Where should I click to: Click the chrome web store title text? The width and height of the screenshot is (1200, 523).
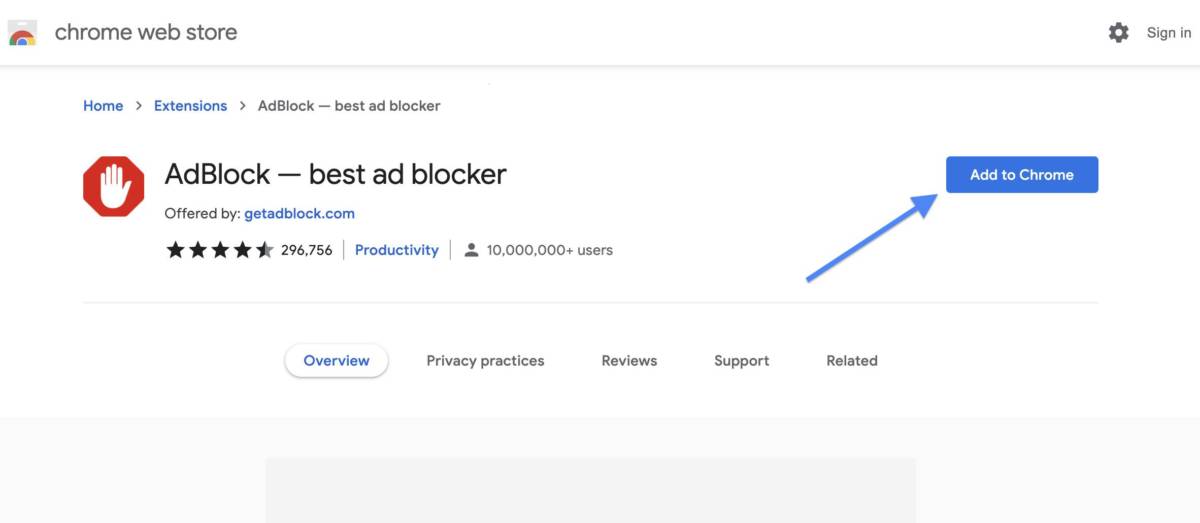tap(146, 32)
